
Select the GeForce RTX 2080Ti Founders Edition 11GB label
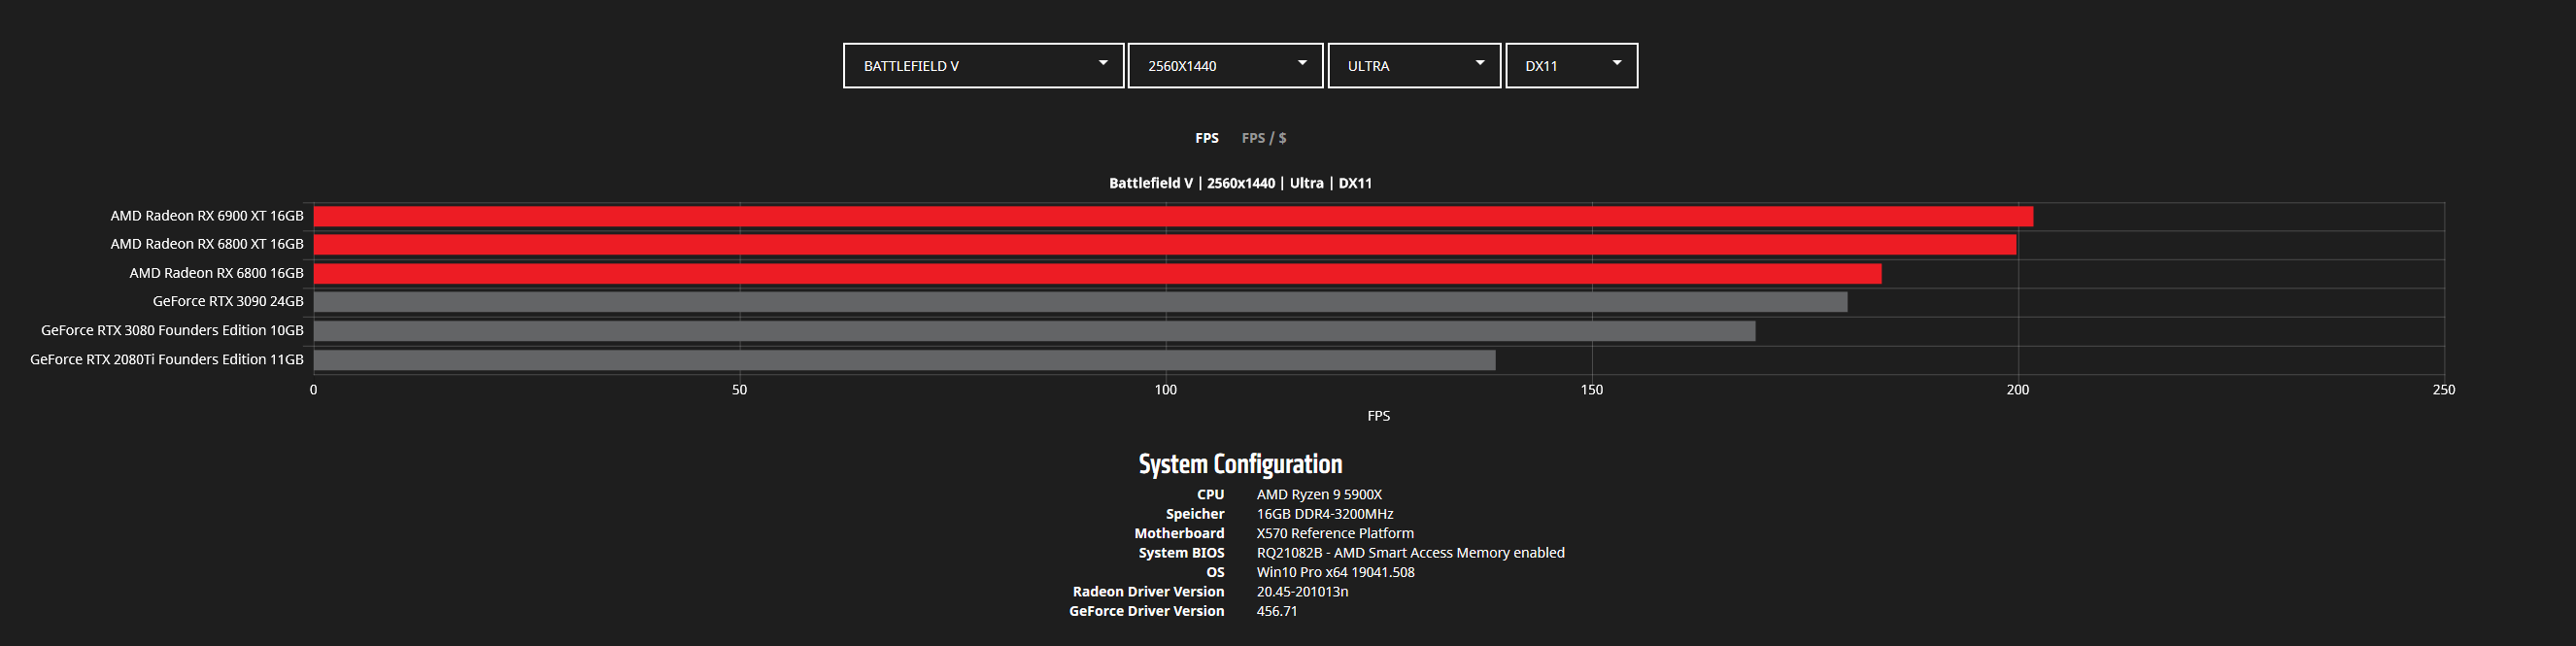click(x=167, y=359)
